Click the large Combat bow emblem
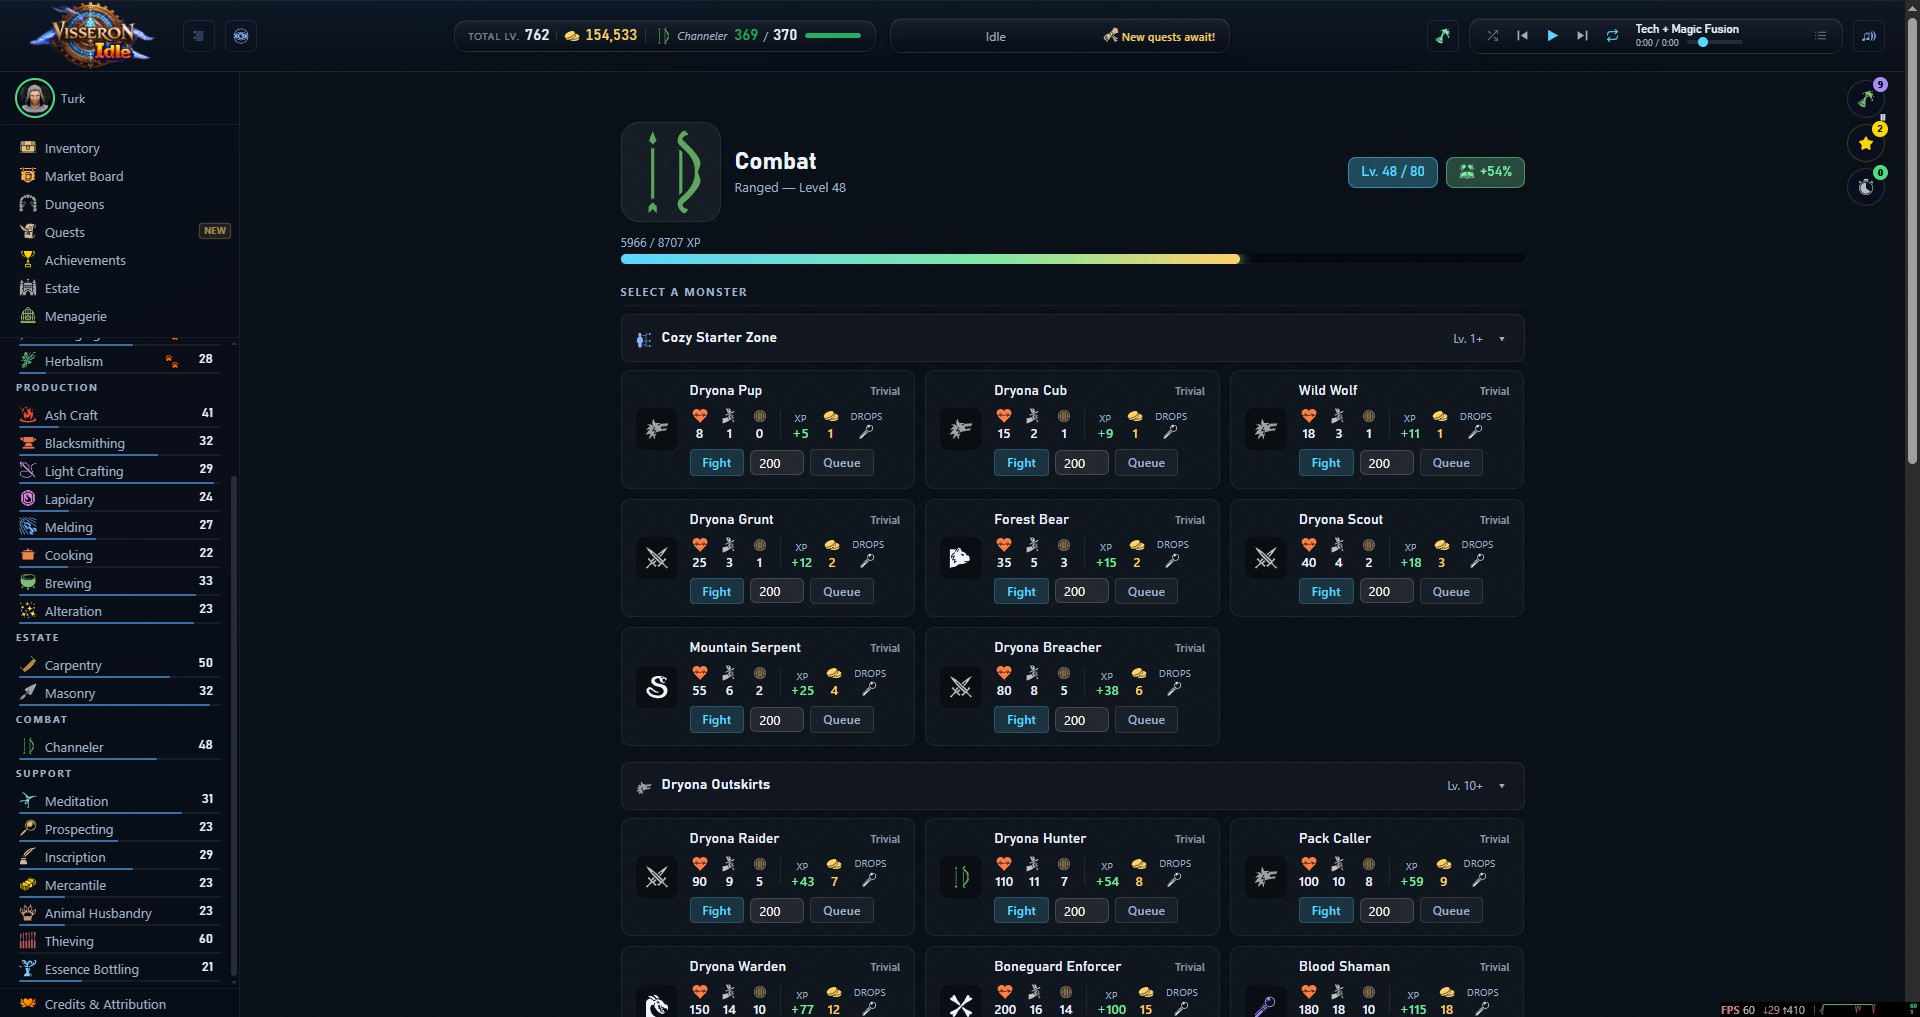The width and height of the screenshot is (1920, 1017). (671, 172)
